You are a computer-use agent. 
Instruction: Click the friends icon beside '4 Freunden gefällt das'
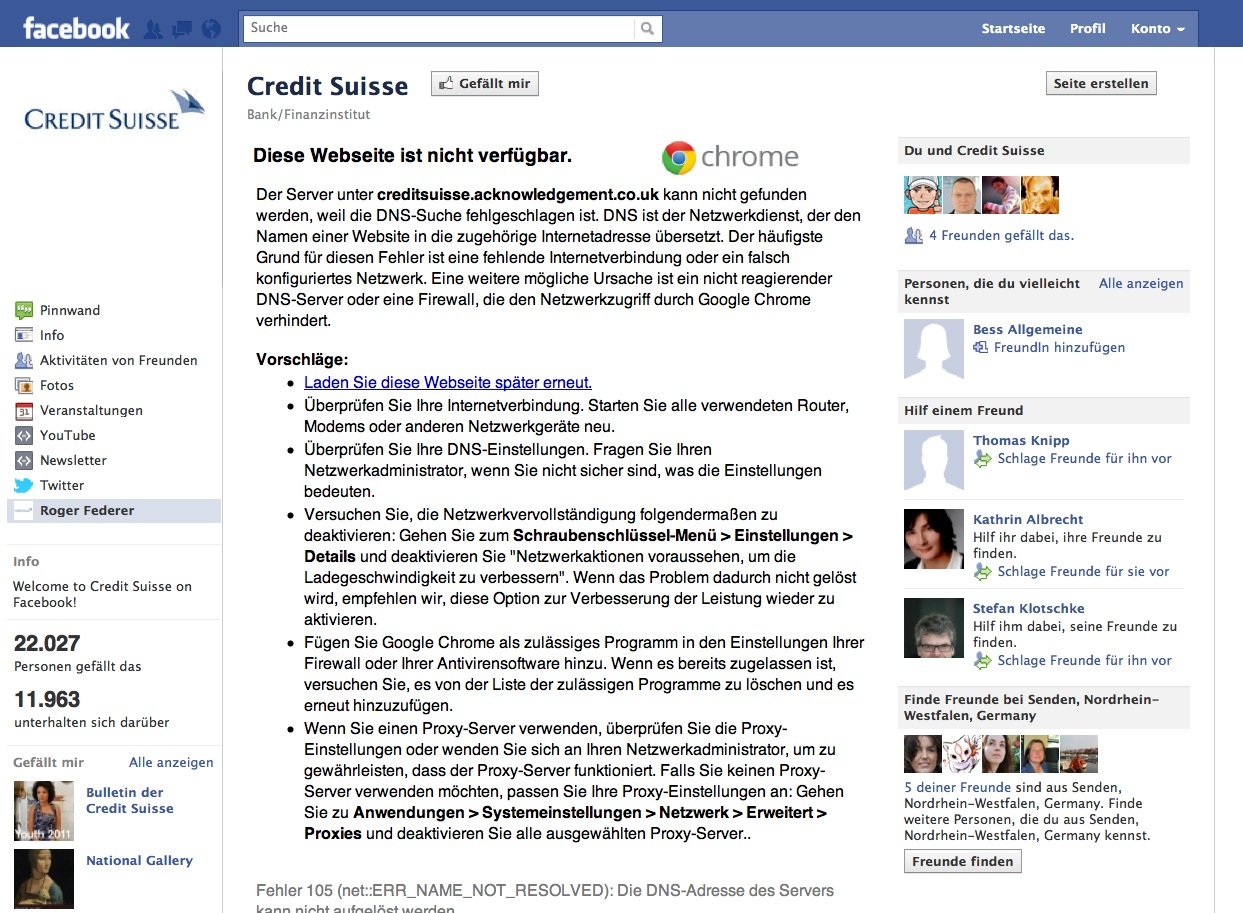coord(913,236)
